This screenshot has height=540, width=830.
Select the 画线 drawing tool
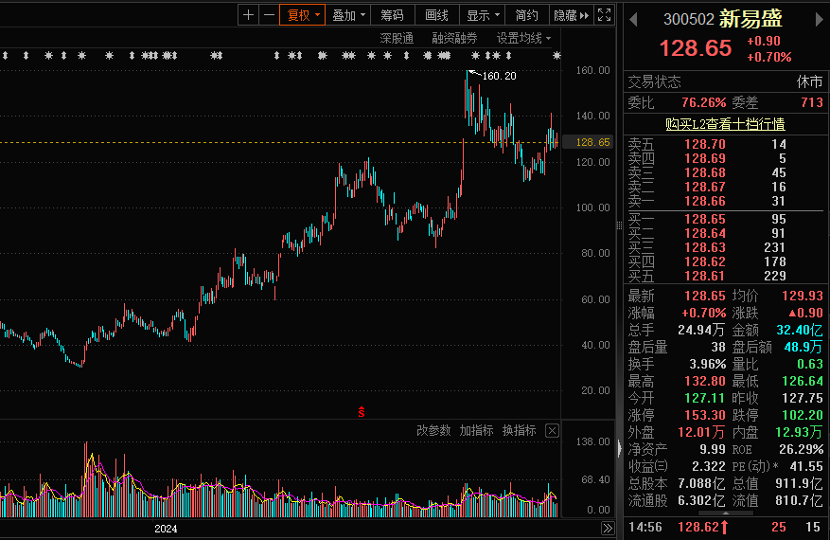pyautogui.click(x=437, y=15)
